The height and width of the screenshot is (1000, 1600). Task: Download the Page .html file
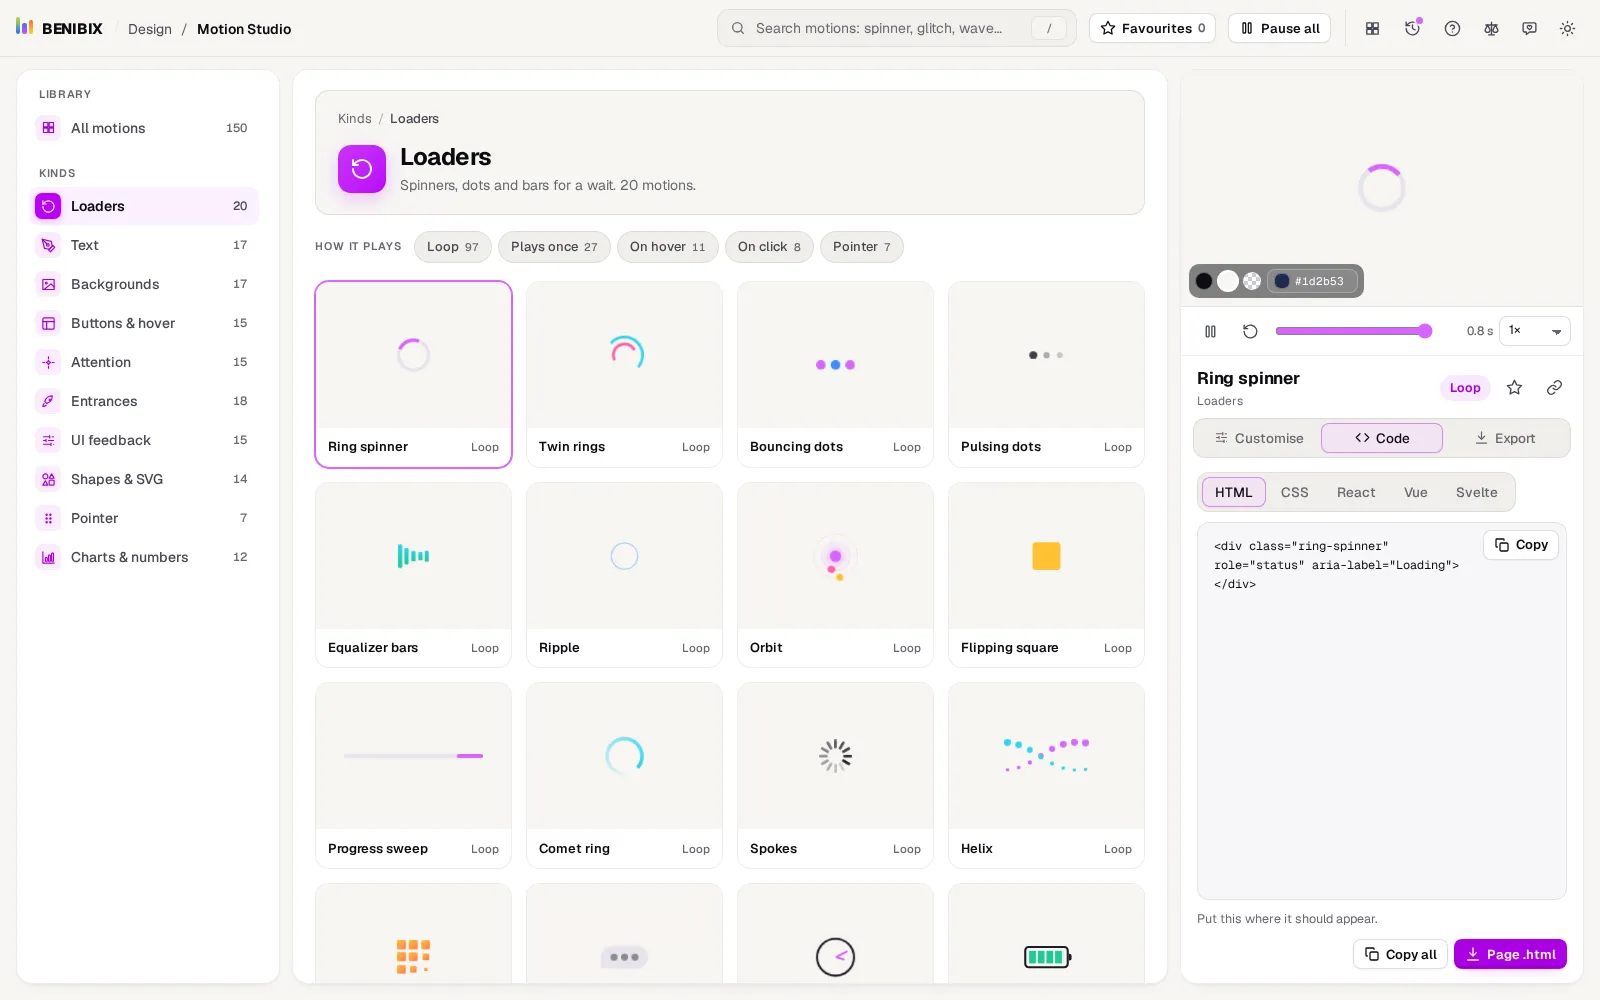[x=1510, y=954]
